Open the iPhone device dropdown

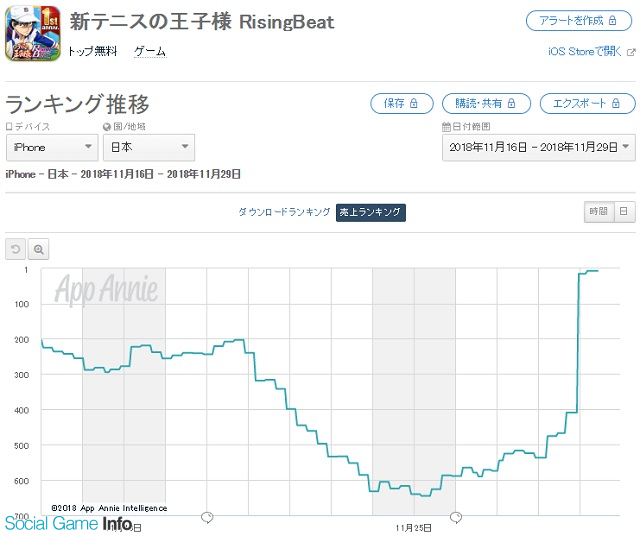[52, 147]
